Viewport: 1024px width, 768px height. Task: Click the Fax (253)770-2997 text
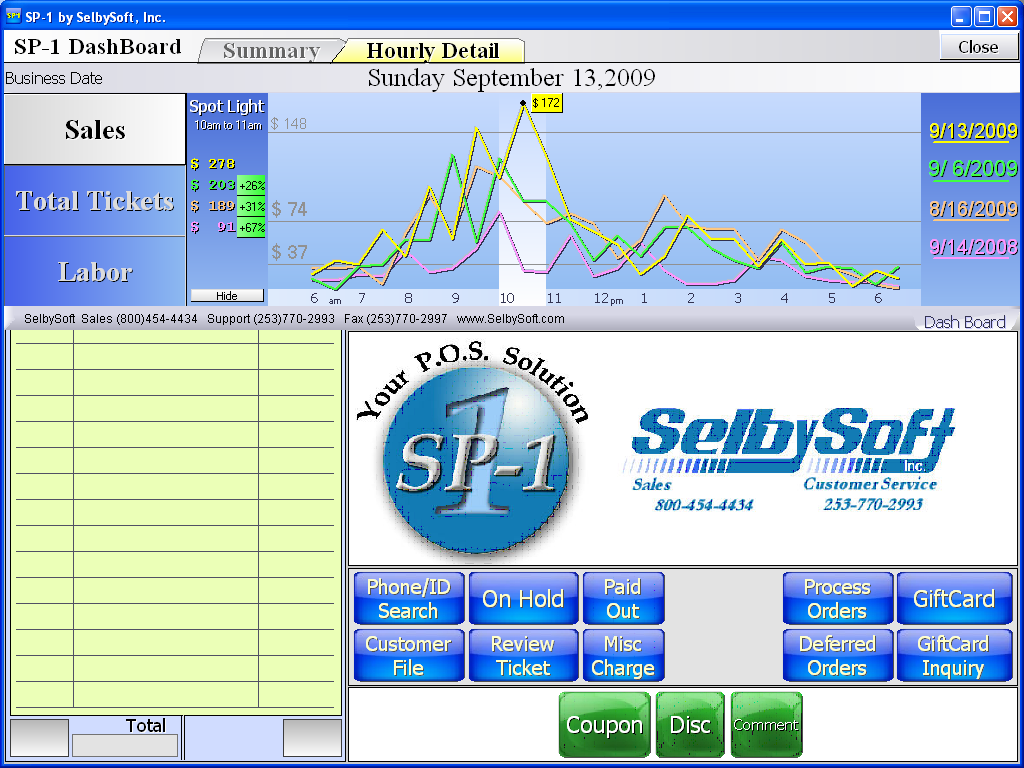pyautogui.click(x=396, y=319)
